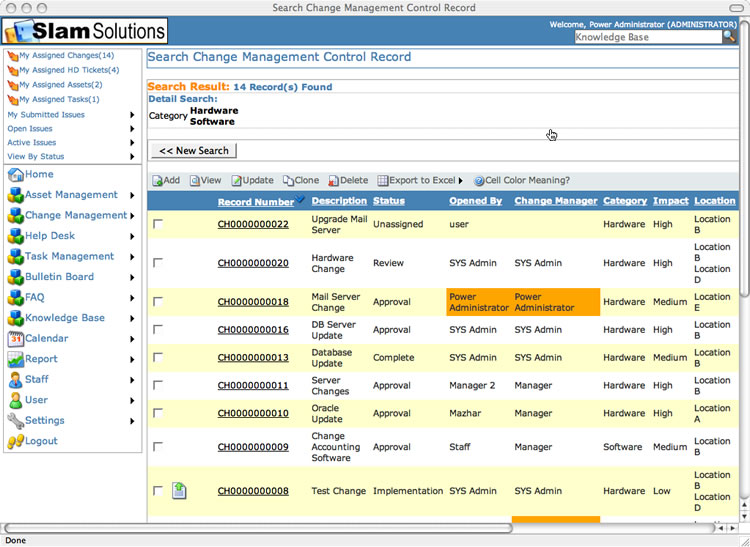Expand the View By Status arrow
The image size is (750, 547).
(x=132, y=156)
